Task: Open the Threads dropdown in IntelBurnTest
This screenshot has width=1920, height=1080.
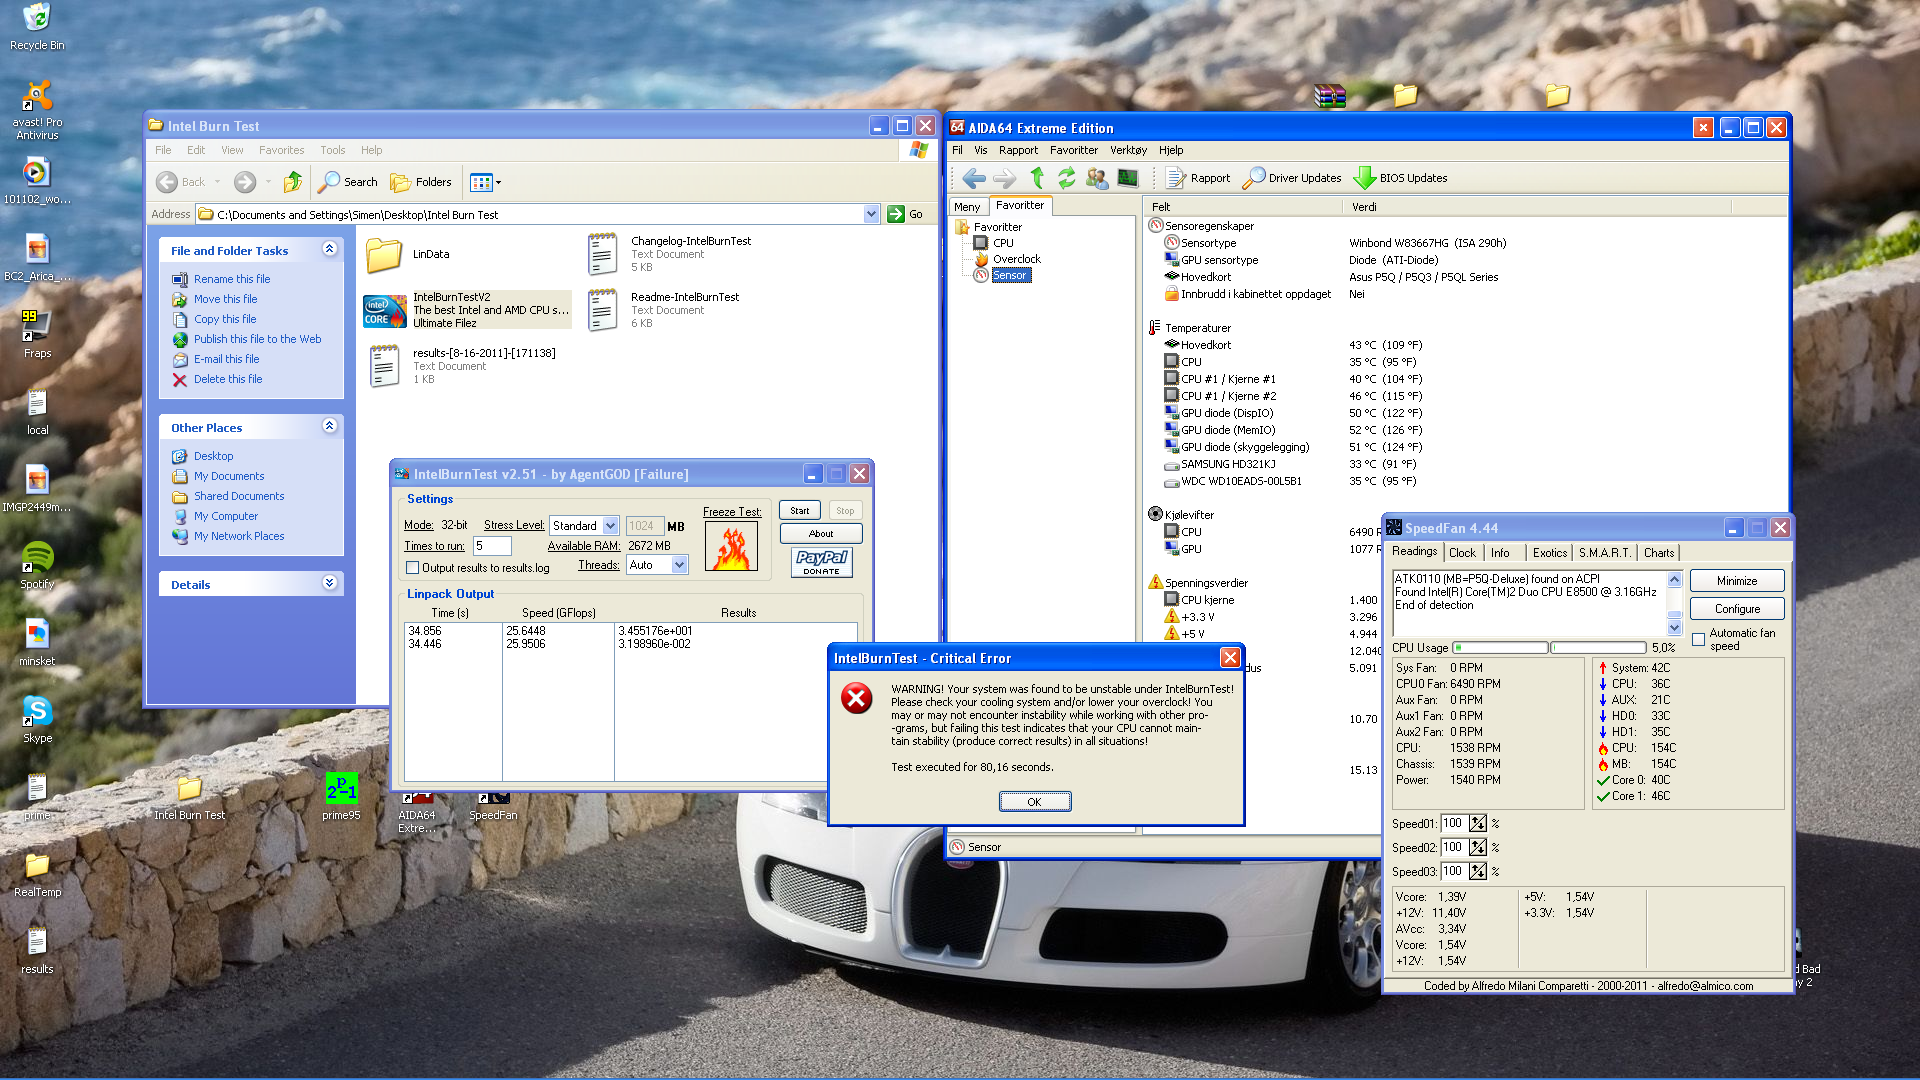Action: point(680,565)
